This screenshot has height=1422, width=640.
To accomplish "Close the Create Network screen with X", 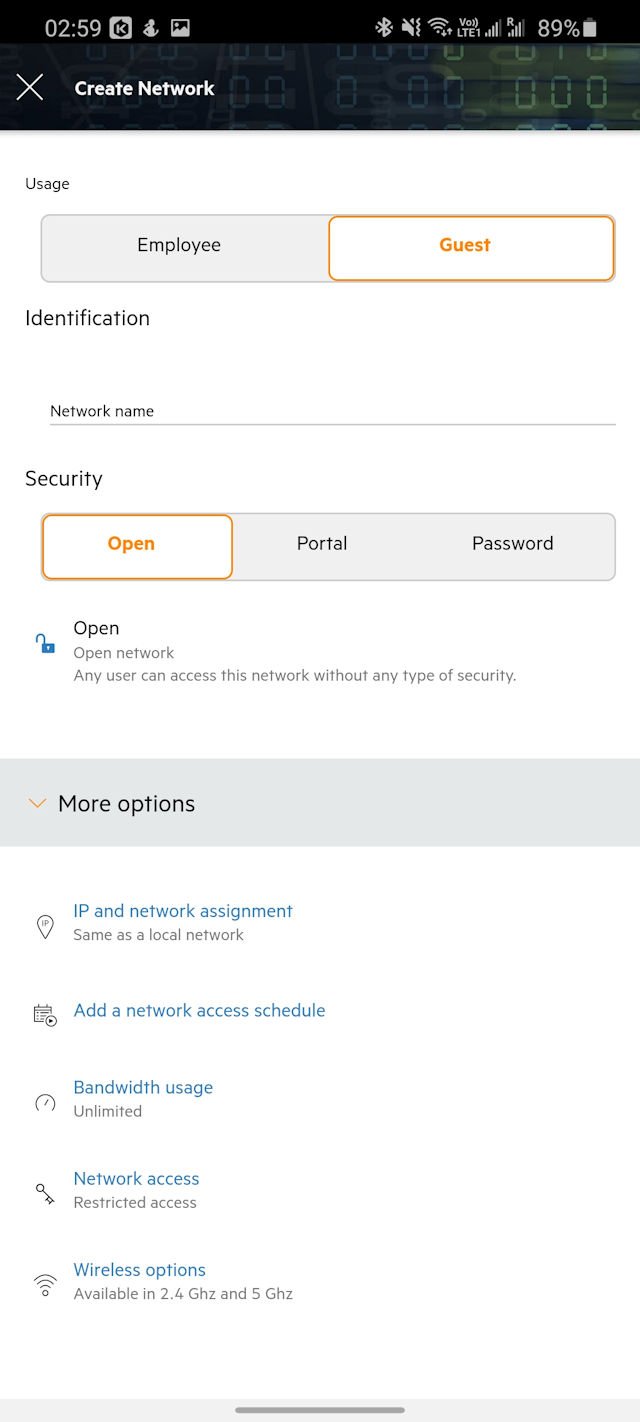I will click(30, 88).
